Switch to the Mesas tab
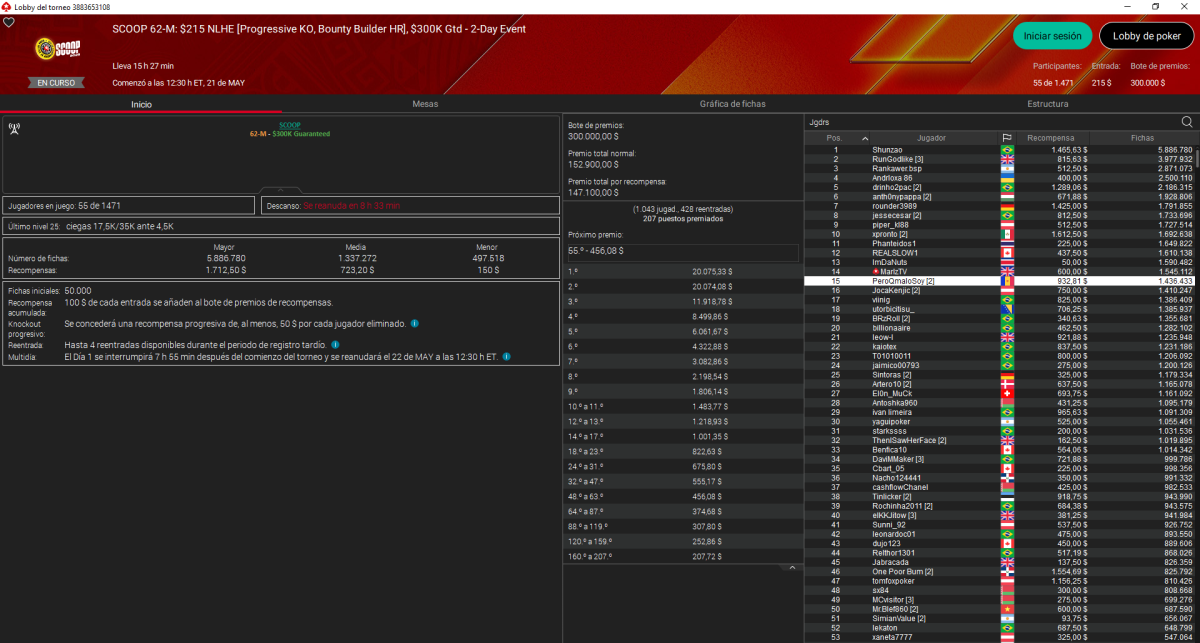 [x=424, y=104]
